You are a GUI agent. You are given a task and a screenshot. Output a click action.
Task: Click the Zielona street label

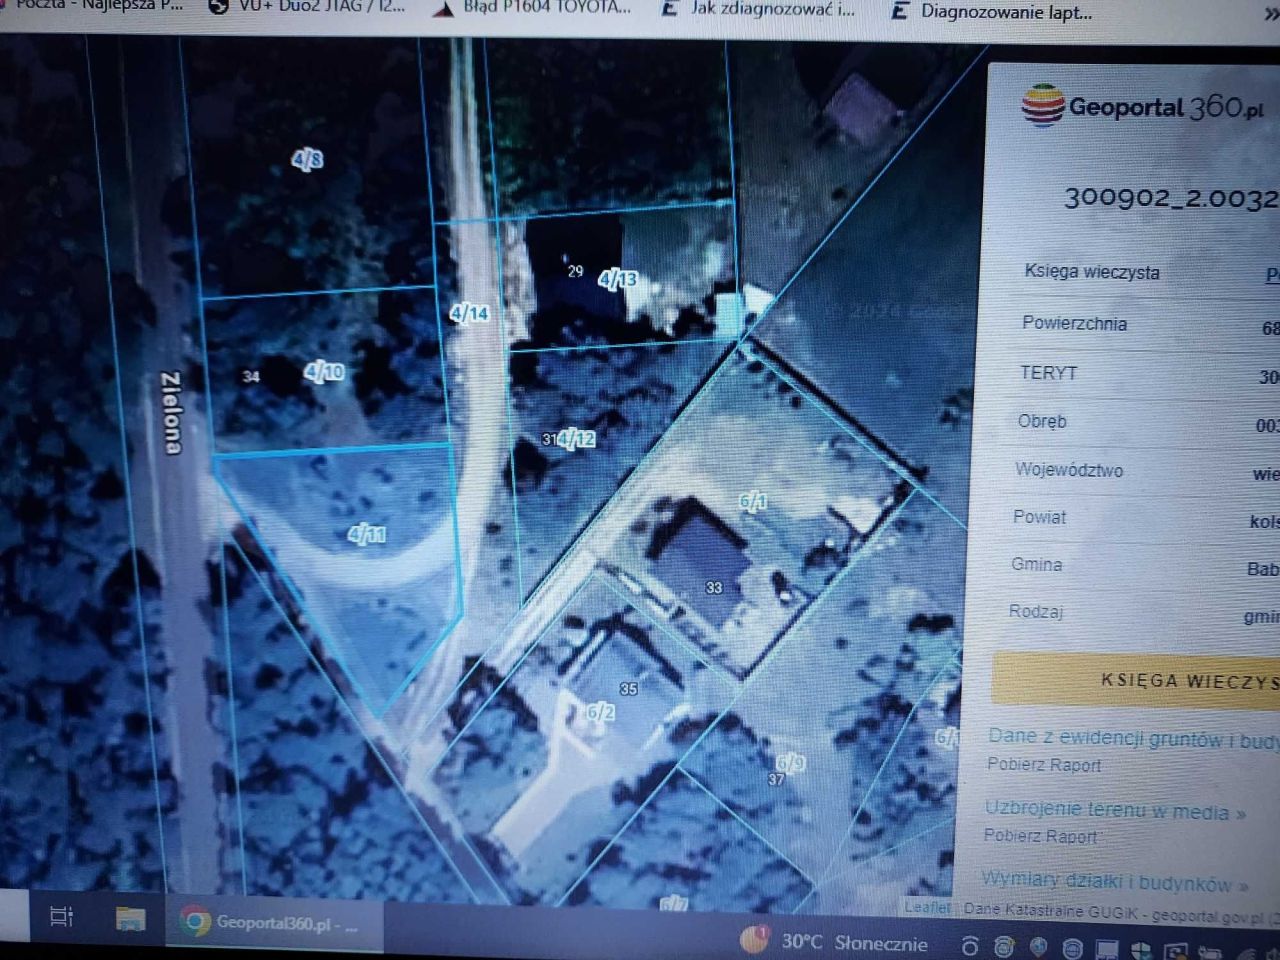point(171,412)
